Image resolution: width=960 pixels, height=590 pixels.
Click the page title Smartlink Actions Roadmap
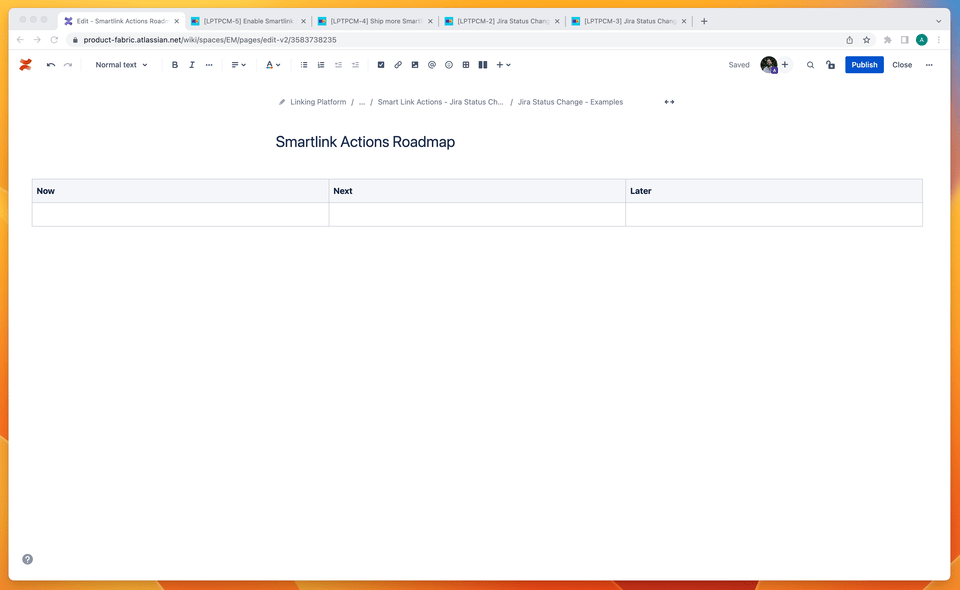coord(365,142)
